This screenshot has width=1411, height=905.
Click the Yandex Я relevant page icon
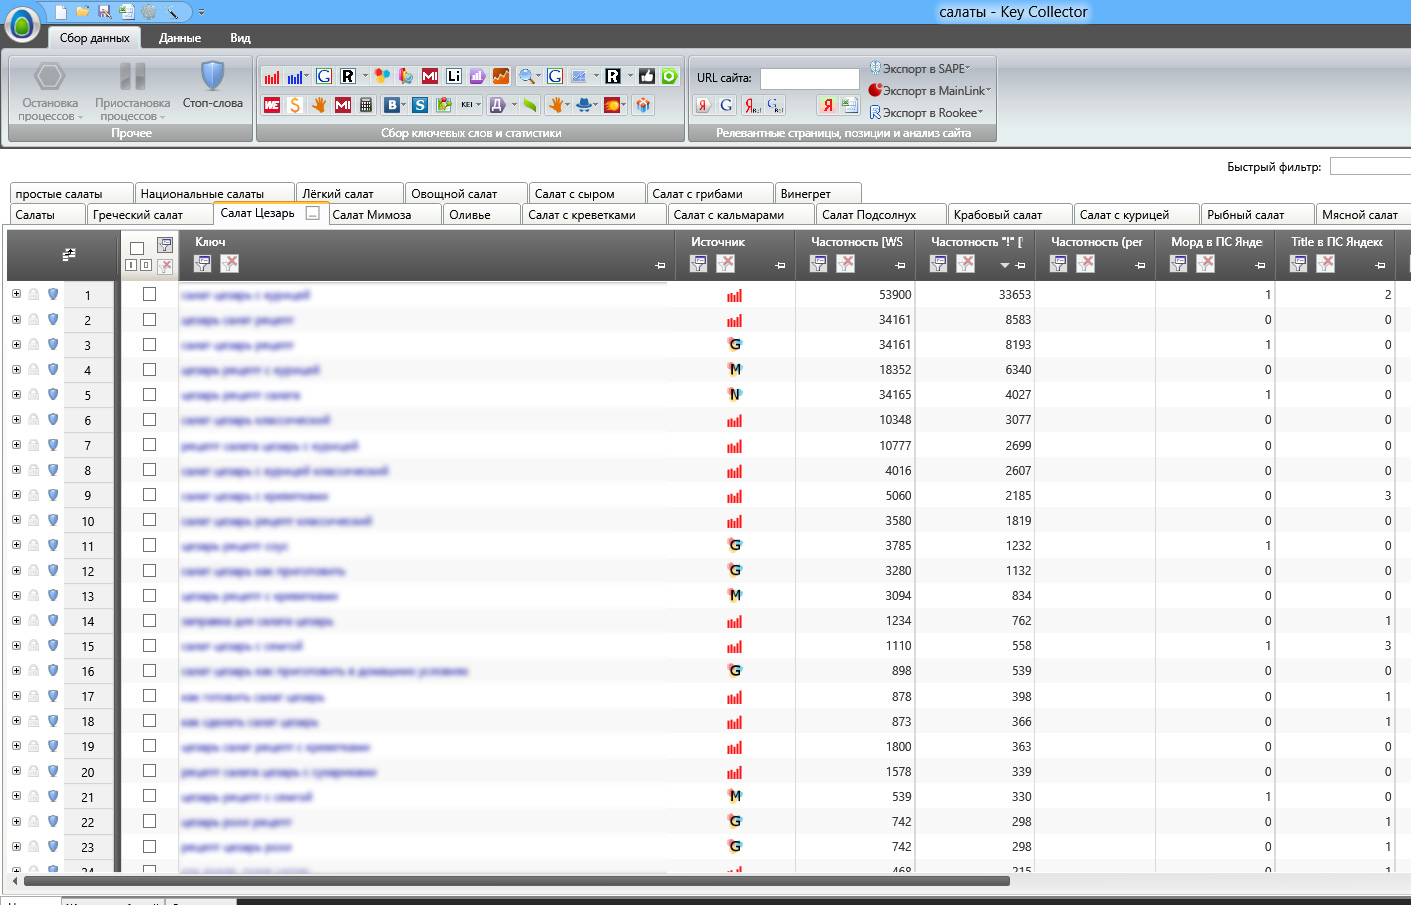[x=703, y=105]
